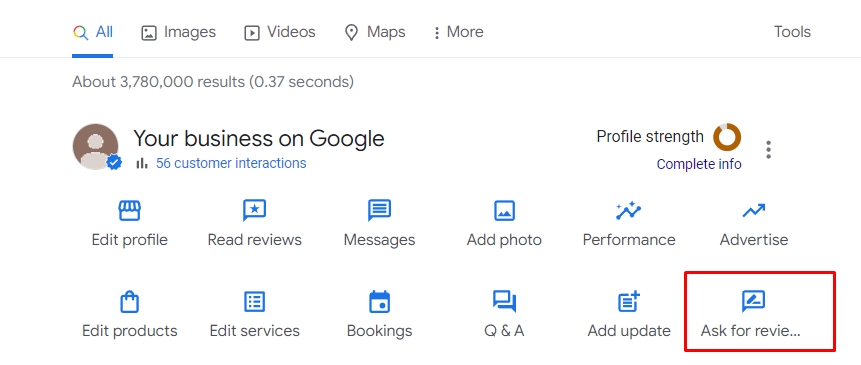Open the Performance sparkle chart icon
Image resolution: width=861 pixels, height=365 pixels.
point(629,210)
